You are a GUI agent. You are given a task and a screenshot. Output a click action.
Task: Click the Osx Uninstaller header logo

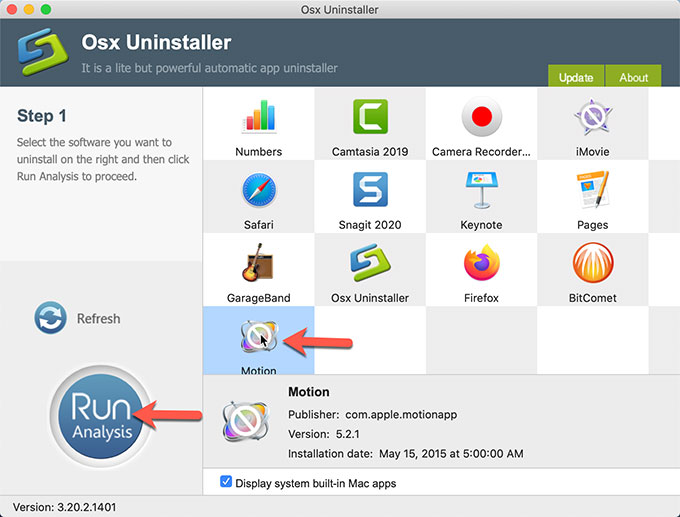(x=42, y=52)
